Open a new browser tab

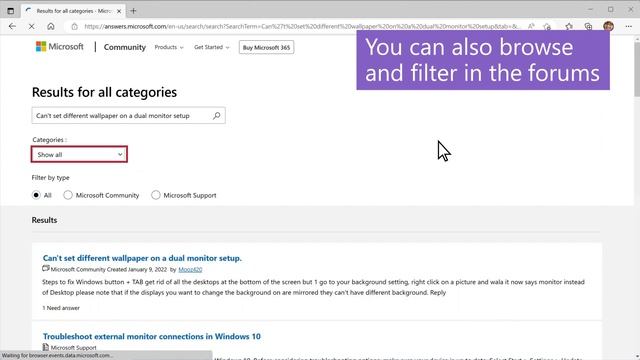(x=133, y=11)
